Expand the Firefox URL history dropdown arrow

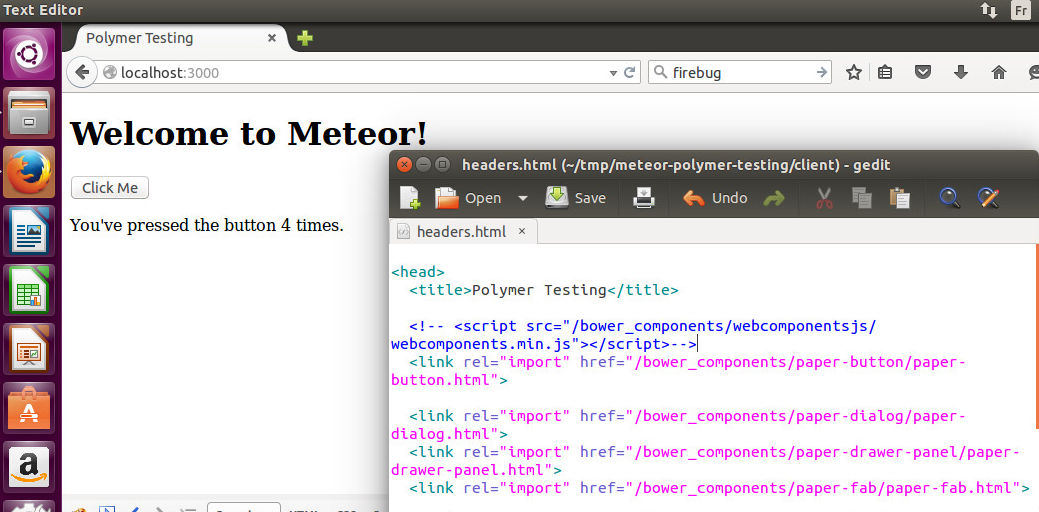pos(614,73)
